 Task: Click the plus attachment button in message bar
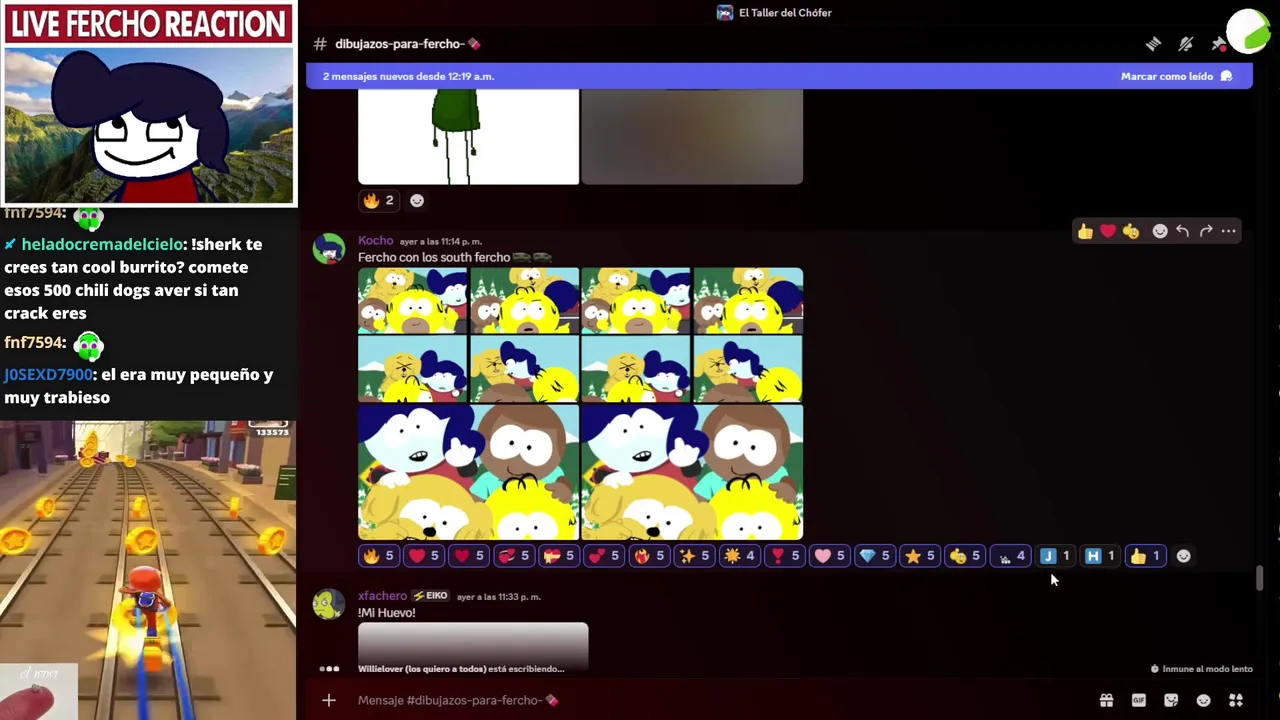329,700
